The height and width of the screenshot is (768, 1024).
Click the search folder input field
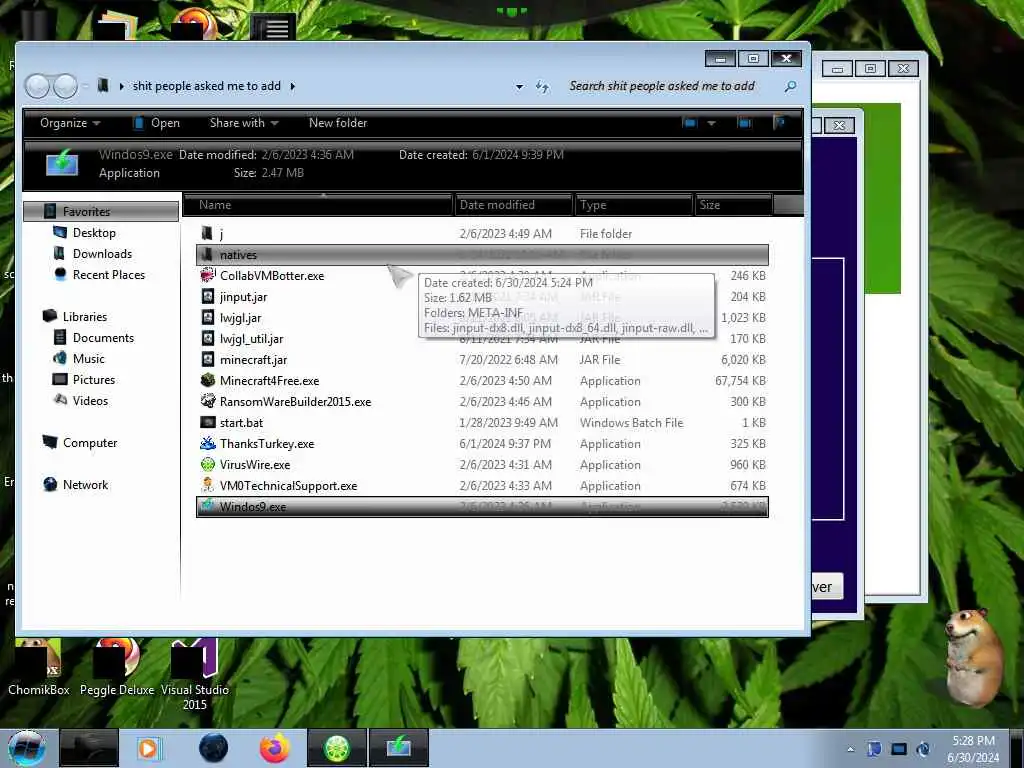click(673, 86)
